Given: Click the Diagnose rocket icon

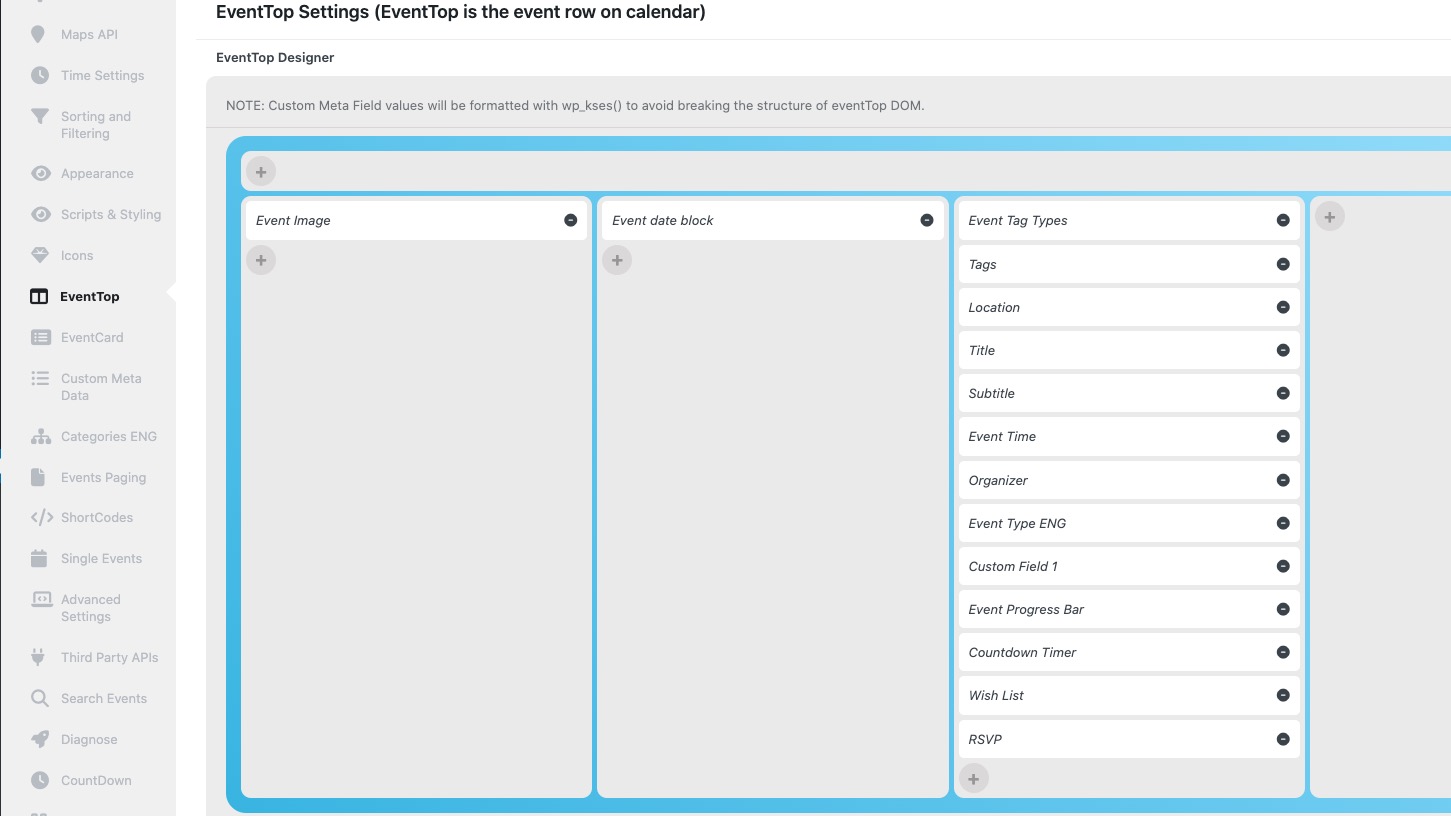Looking at the screenshot, I should pos(39,740).
